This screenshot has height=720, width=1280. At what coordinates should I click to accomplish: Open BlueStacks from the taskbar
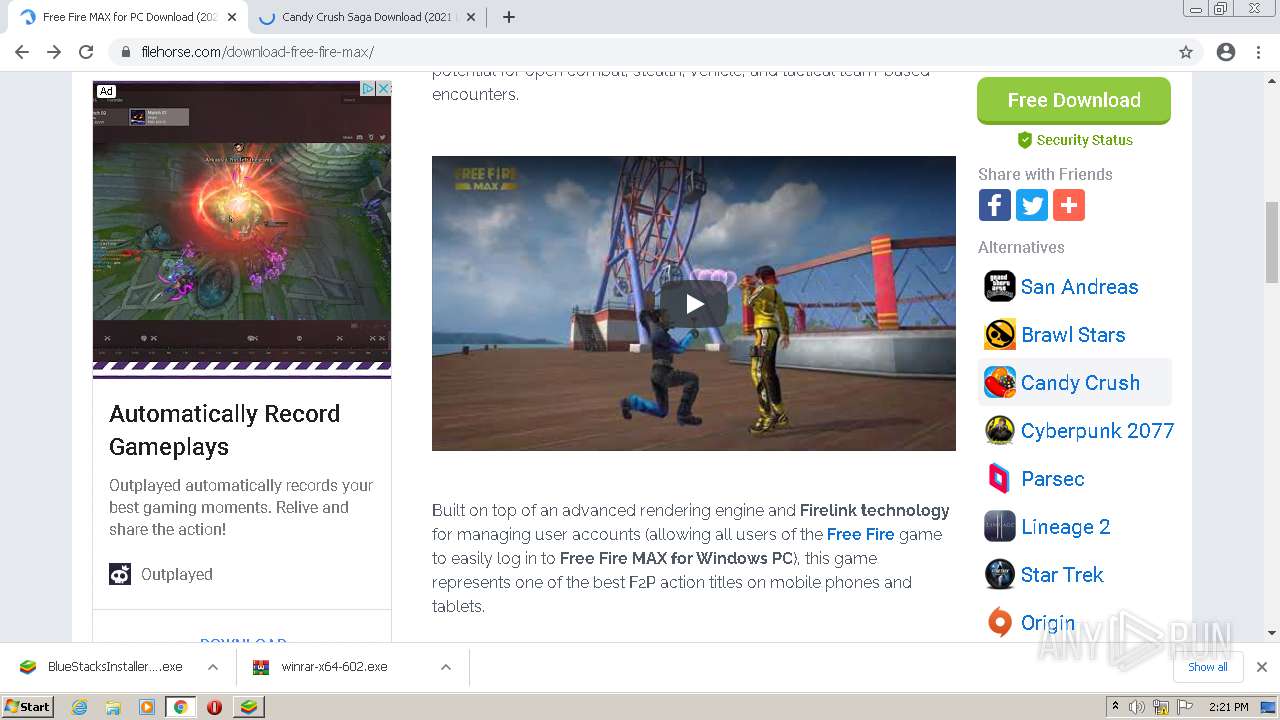click(248, 707)
